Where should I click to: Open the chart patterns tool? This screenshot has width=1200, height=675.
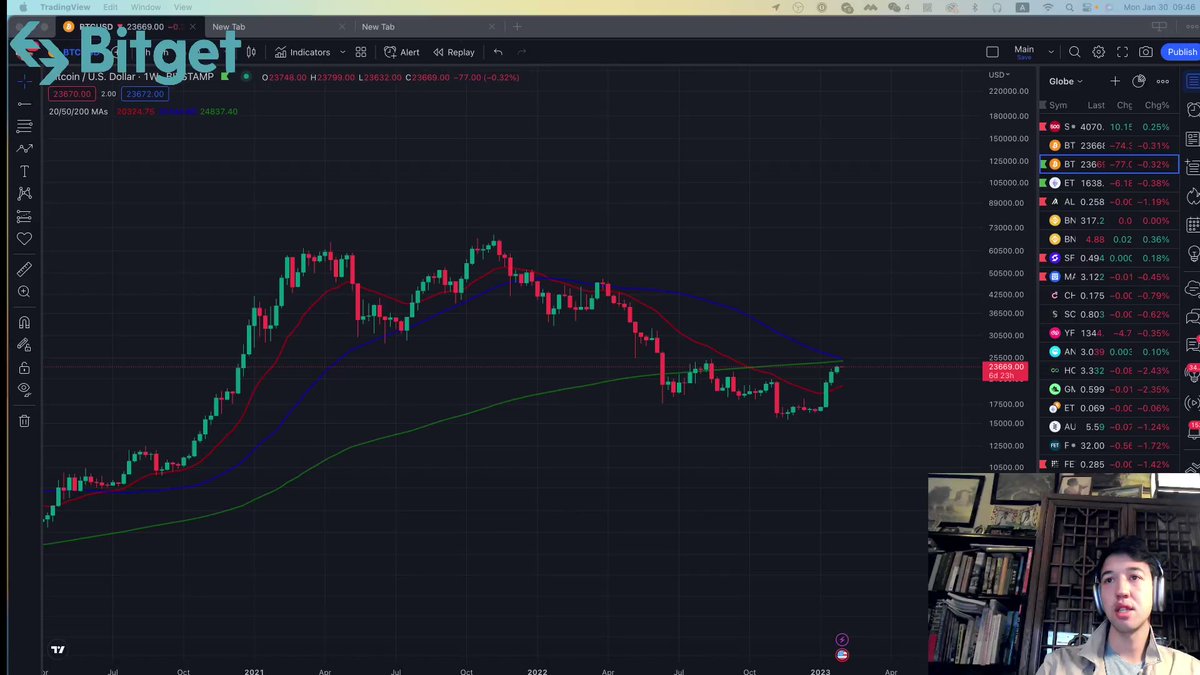coord(24,193)
